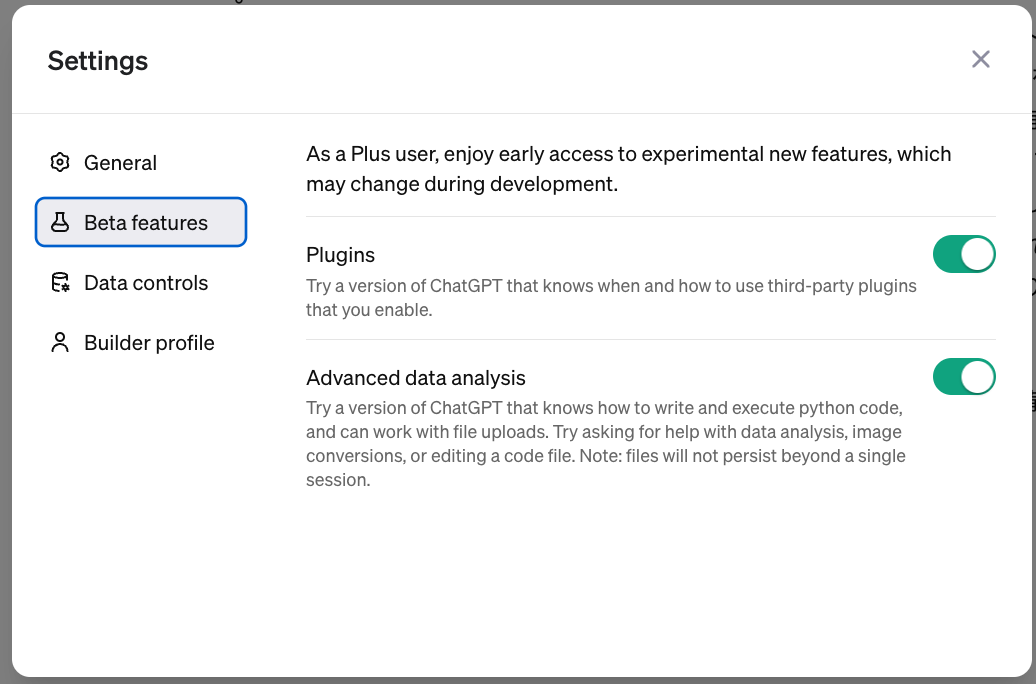Click the Plus user early access text
This screenshot has width=1036, height=684.
click(628, 169)
